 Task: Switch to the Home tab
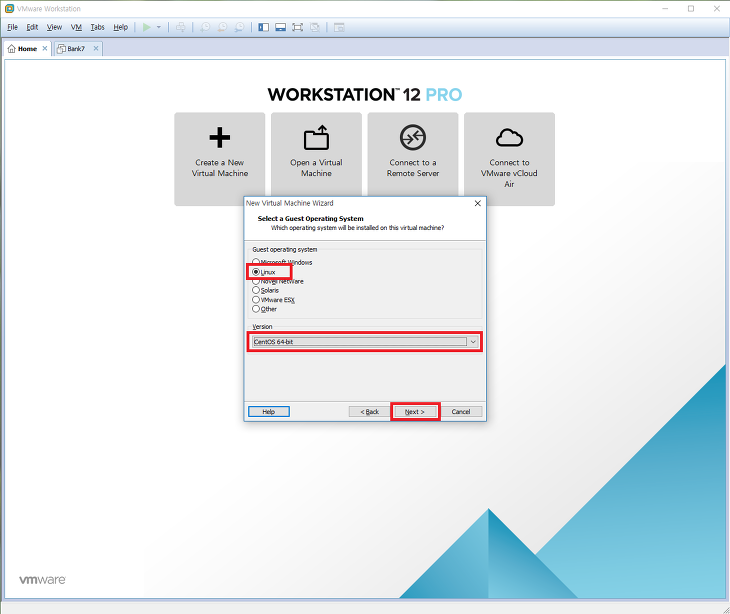27,48
